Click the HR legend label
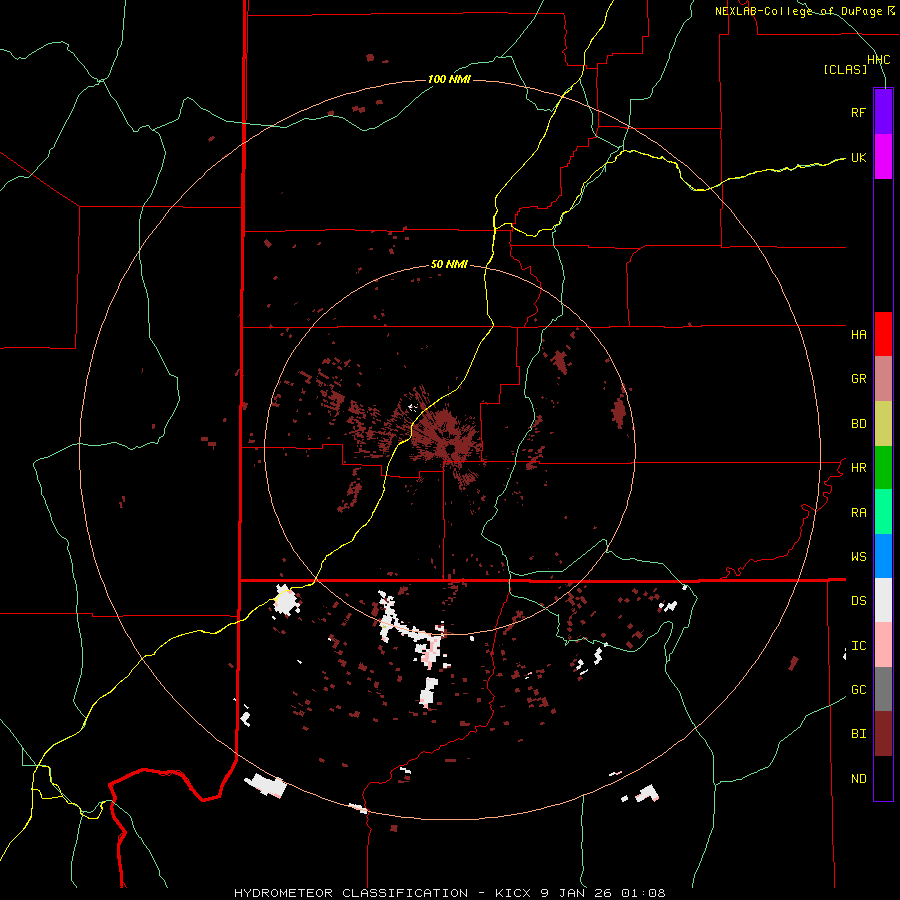The image size is (900, 900). tap(859, 468)
